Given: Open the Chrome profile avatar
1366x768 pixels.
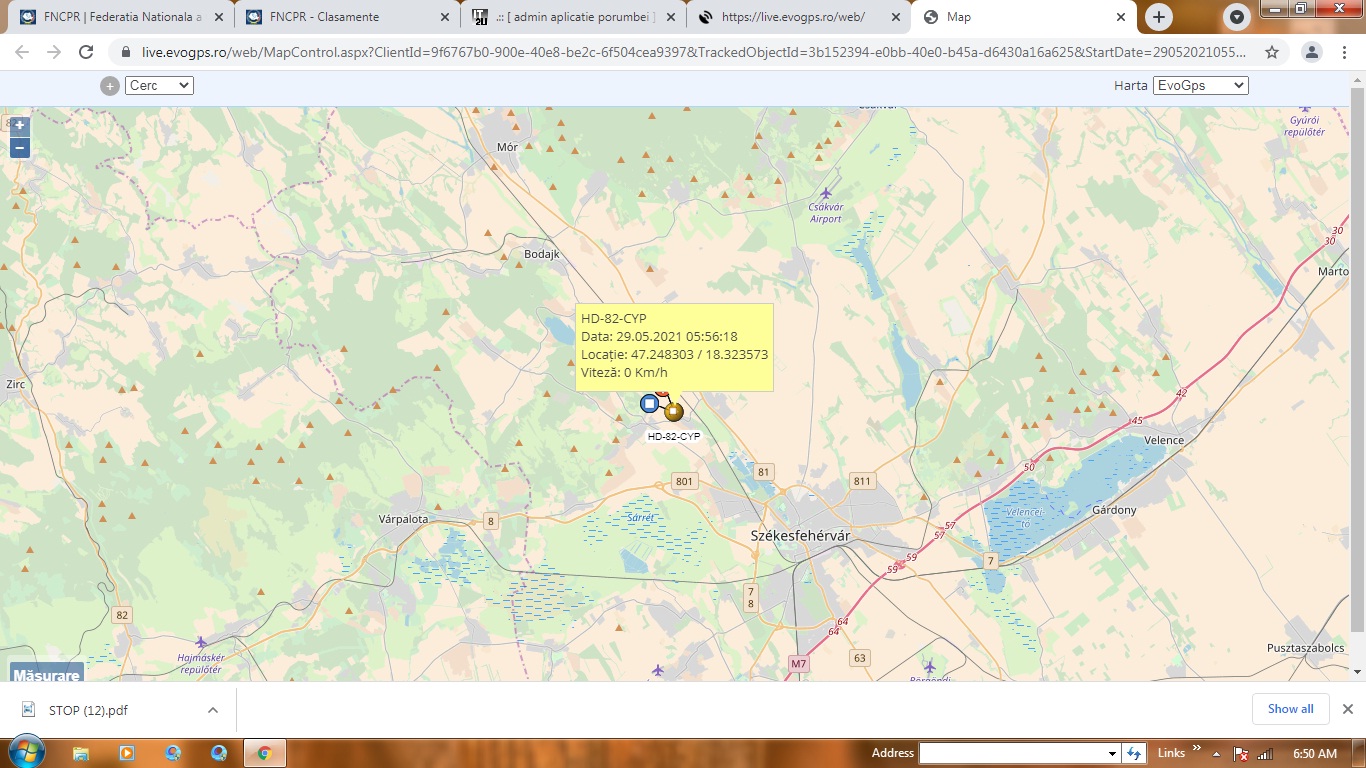Looking at the screenshot, I should (x=1312, y=53).
